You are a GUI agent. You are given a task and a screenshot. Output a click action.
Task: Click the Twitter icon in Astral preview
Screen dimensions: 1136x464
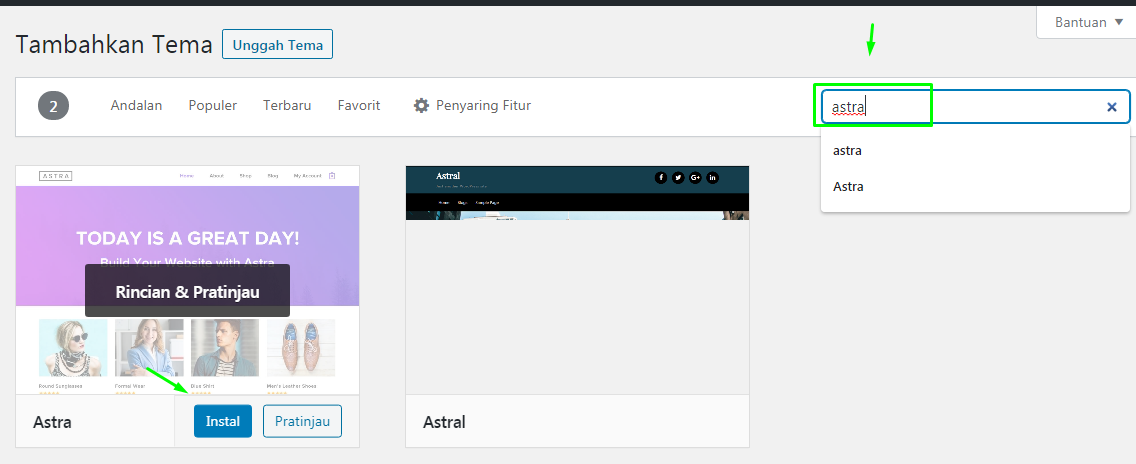tap(678, 178)
